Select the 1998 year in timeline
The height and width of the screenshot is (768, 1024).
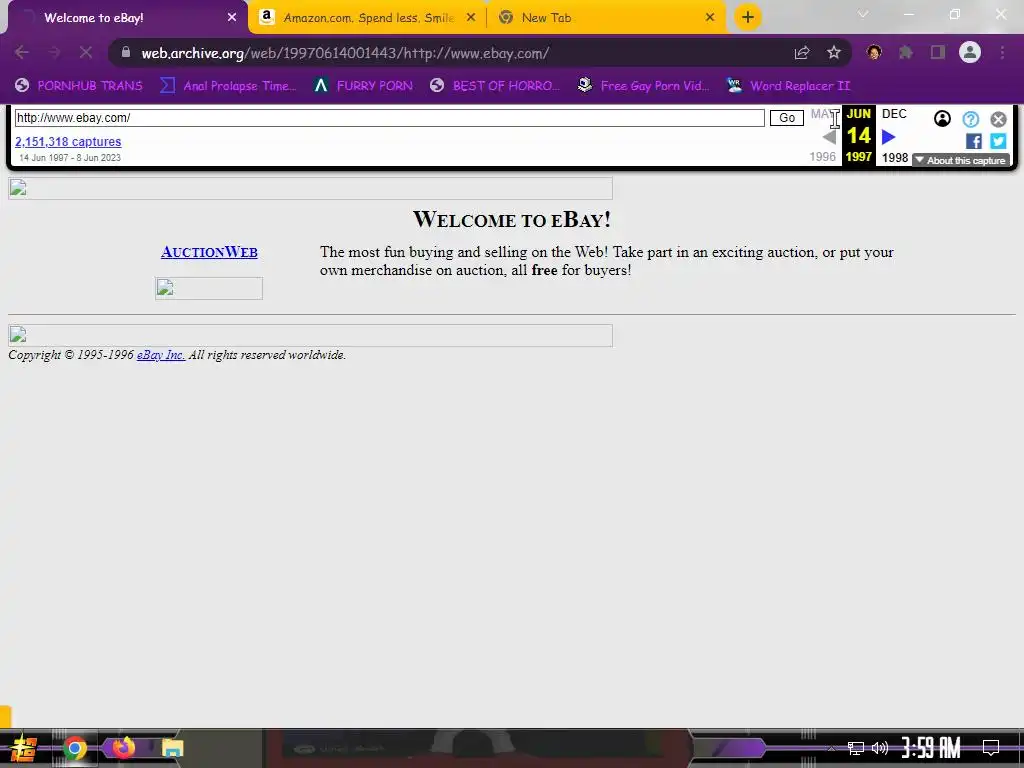click(x=895, y=157)
